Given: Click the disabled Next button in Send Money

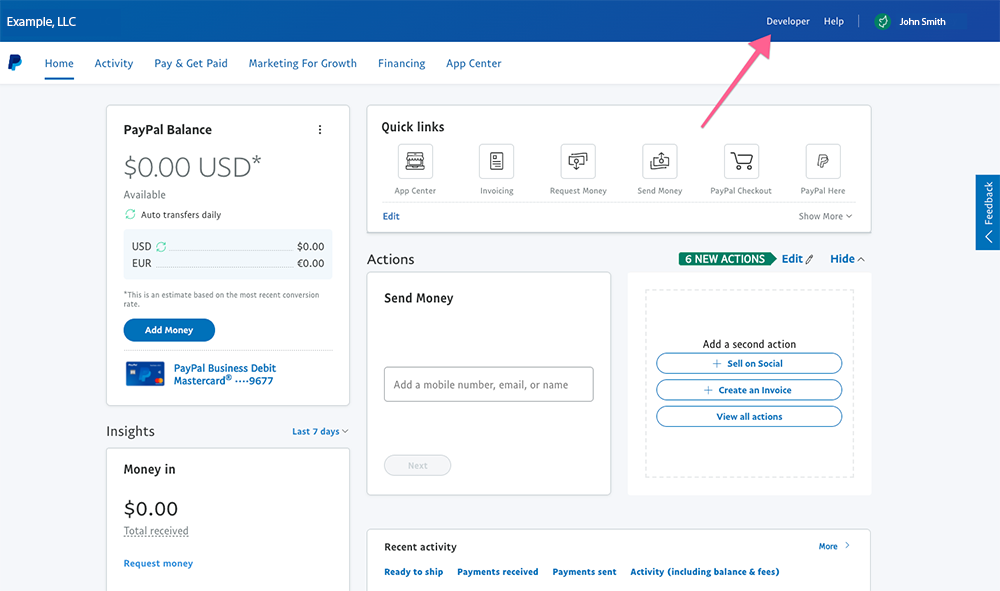Looking at the screenshot, I should click(417, 465).
